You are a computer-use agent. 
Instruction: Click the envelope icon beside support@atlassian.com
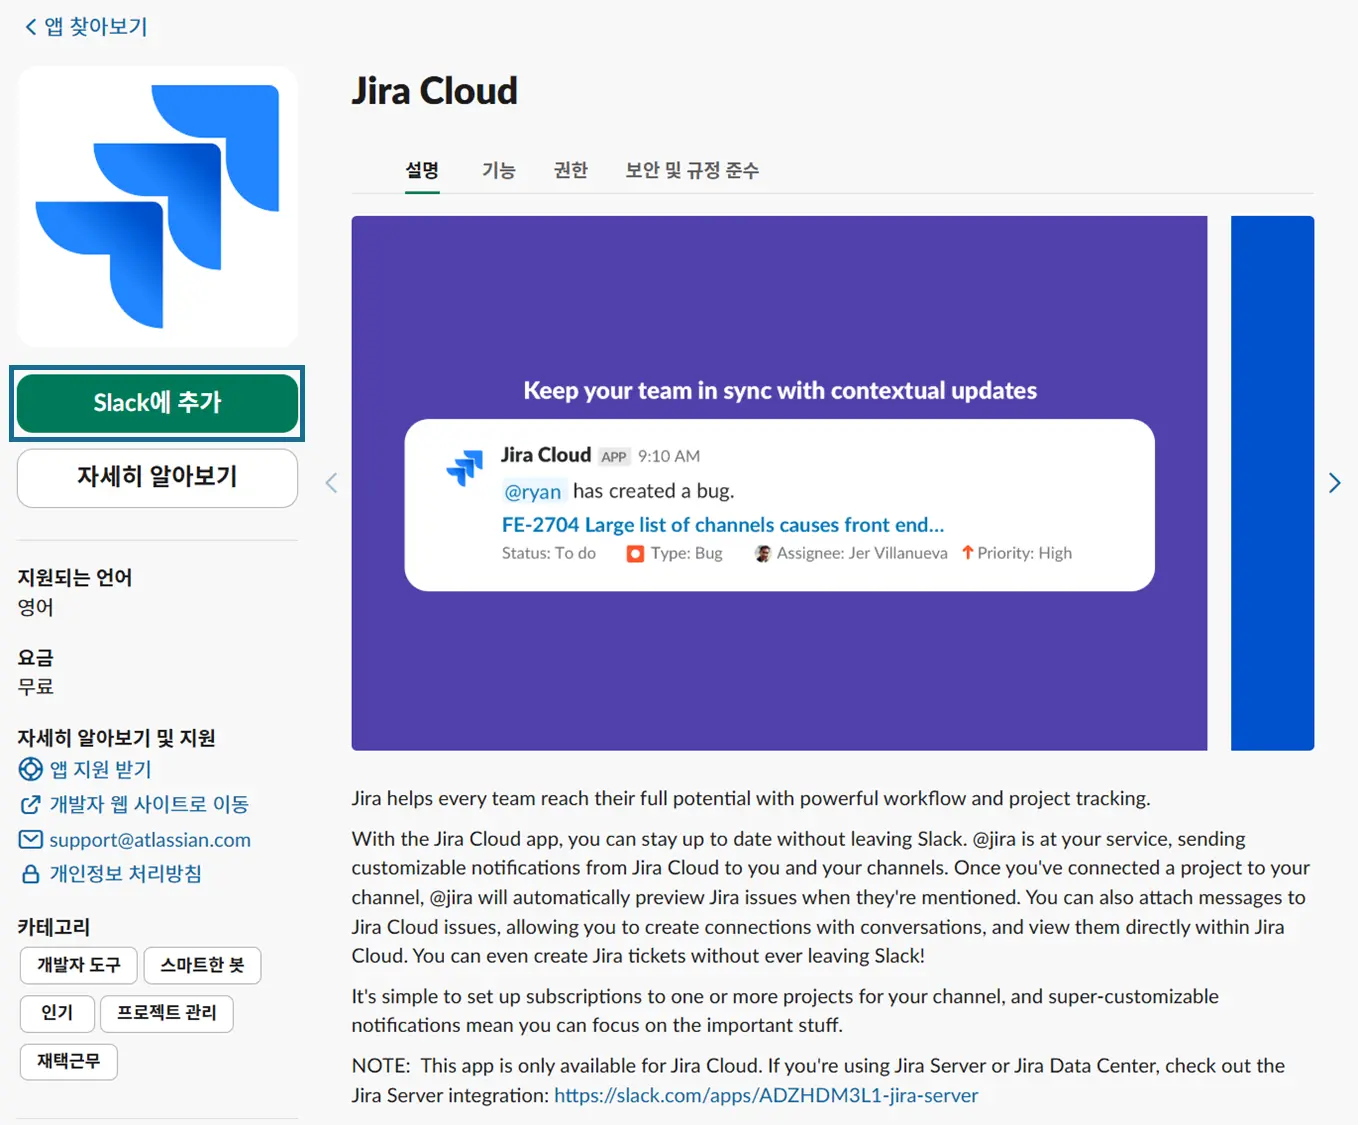click(31, 840)
